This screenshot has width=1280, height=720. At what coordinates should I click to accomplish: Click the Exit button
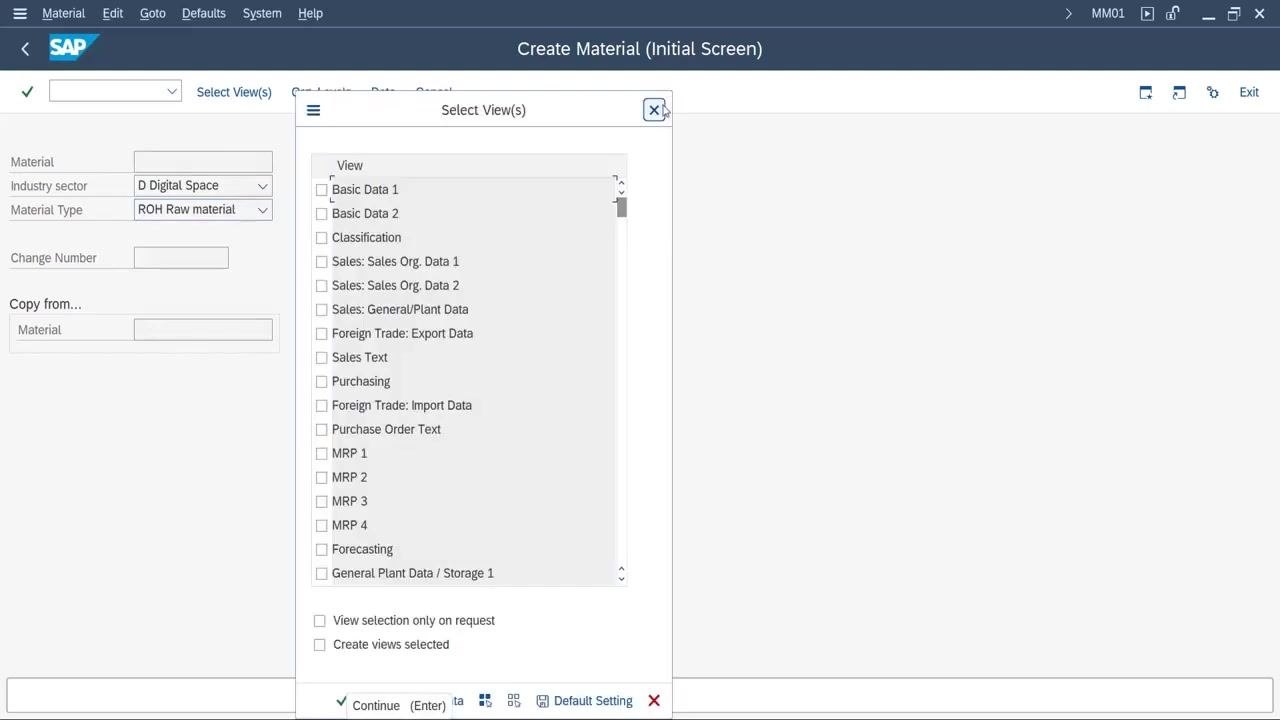point(1249,92)
